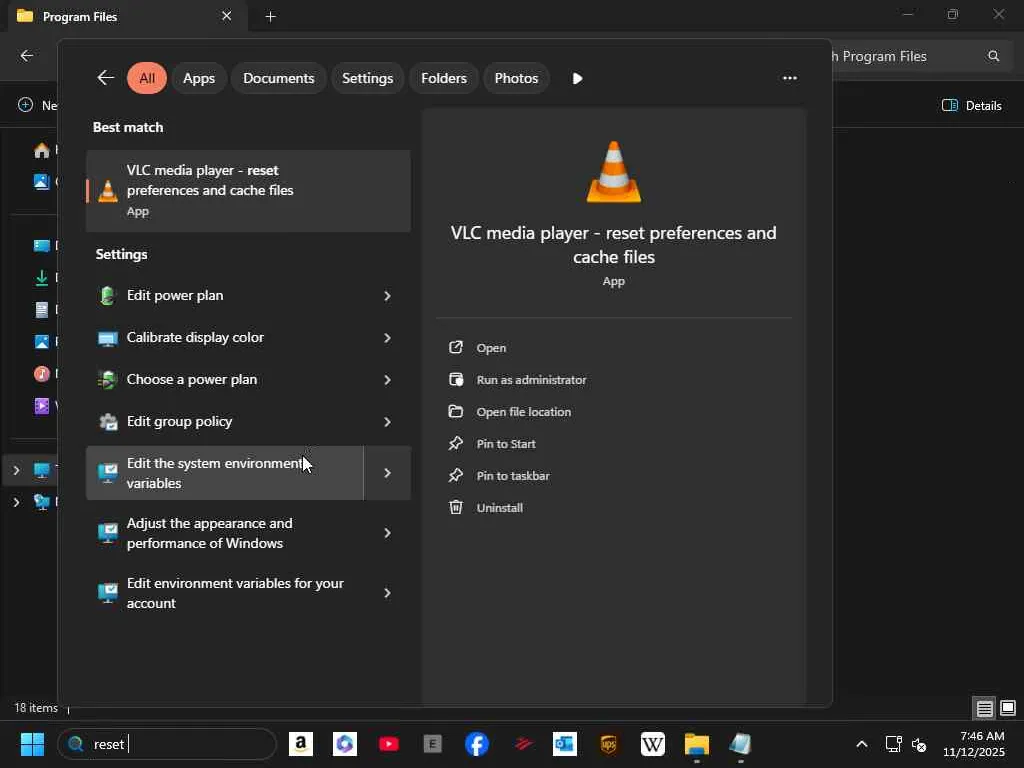Expand Choose a power plan chevron

pos(387,379)
